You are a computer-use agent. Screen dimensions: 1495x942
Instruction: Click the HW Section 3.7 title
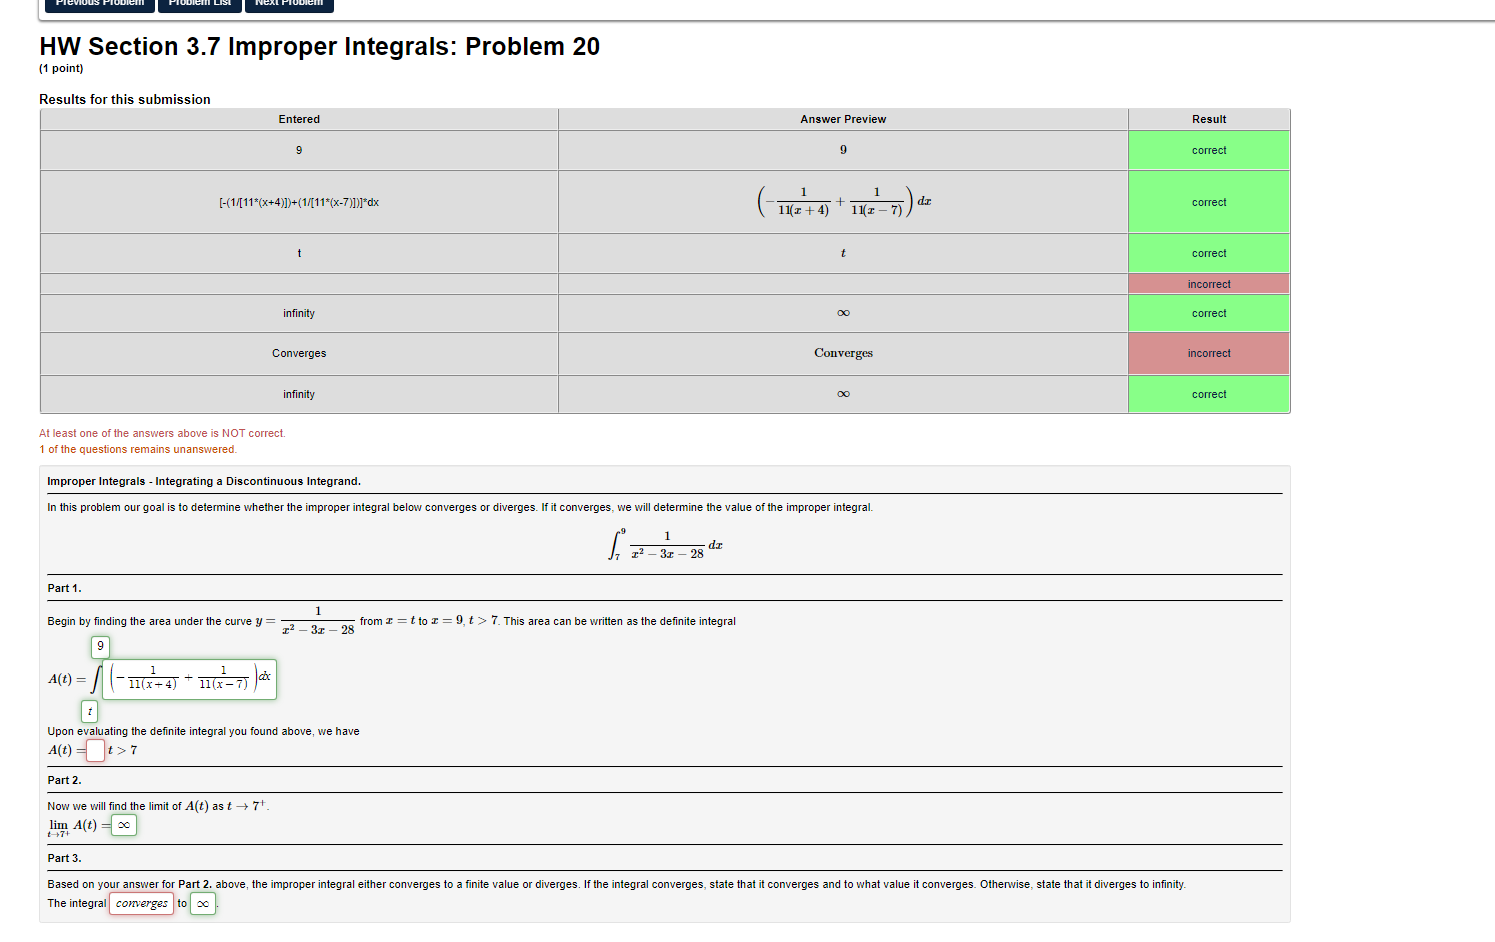point(318,46)
